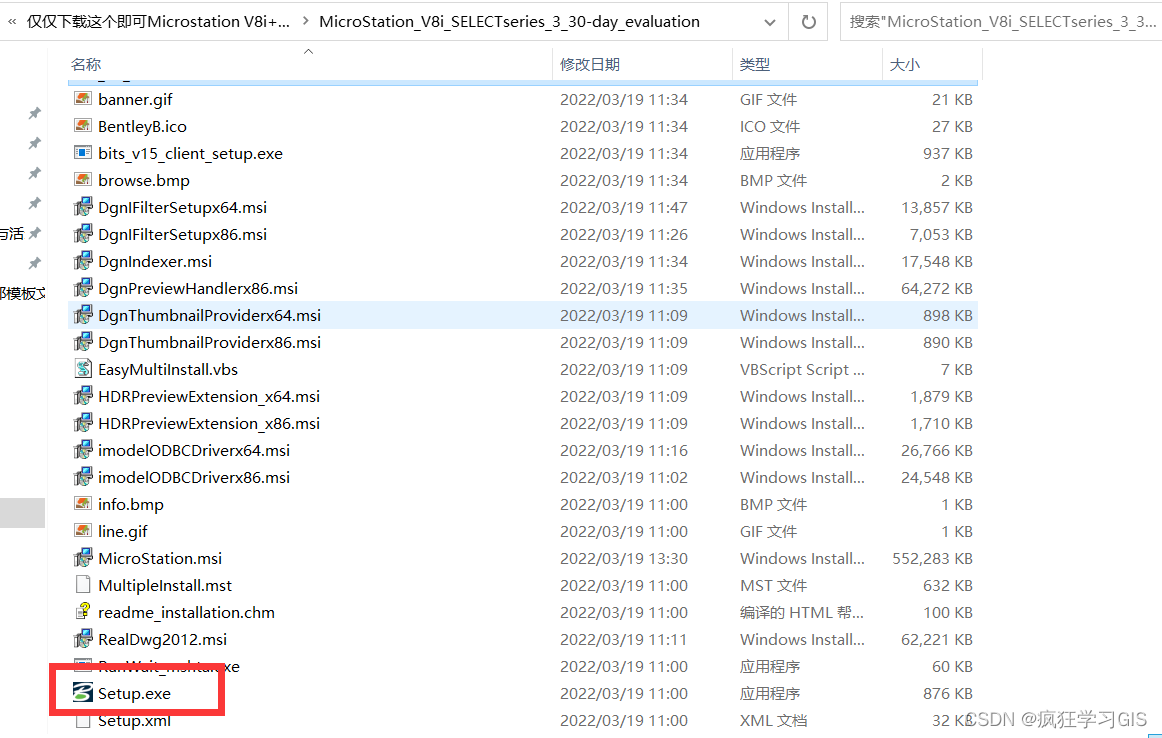The height and width of the screenshot is (738, 1162).
Task: Click the 2022/03/19 13:30 modified date
Action: (624, 559)
